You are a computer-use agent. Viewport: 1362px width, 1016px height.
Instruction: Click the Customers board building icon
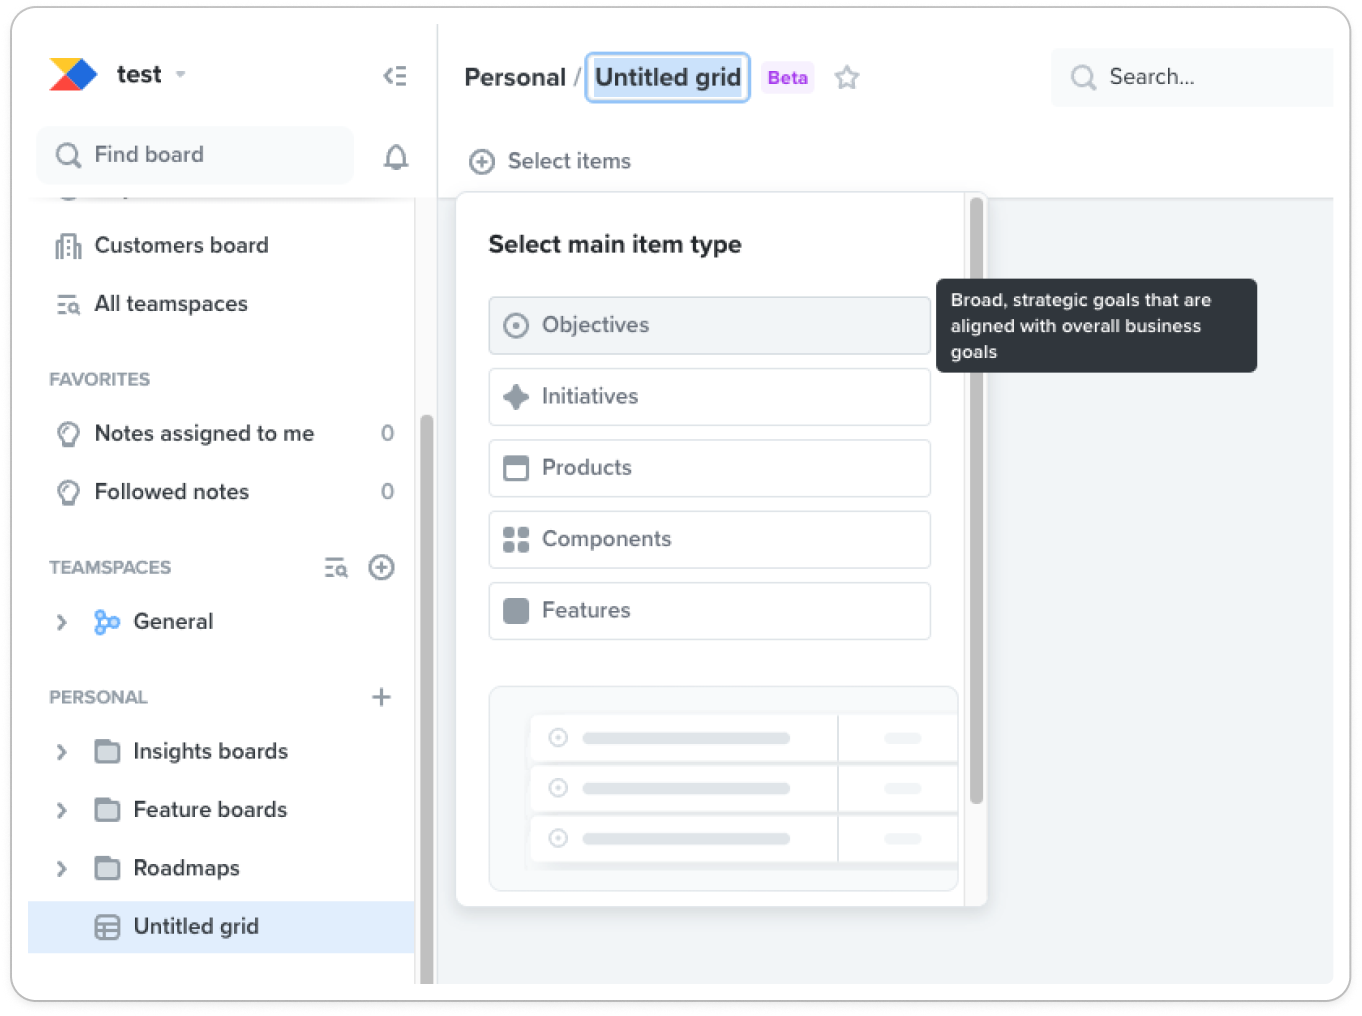pyautogui.click(x=67, y=245)
